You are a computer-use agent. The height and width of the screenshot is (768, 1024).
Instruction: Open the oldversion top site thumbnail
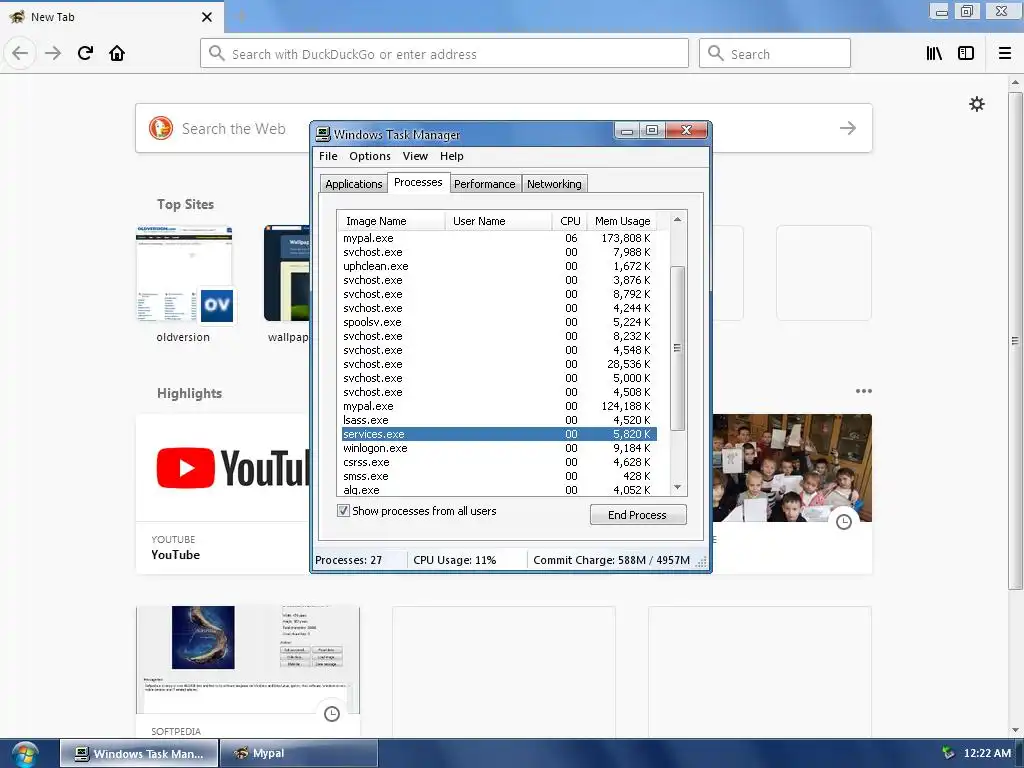(x=184, y=274)
